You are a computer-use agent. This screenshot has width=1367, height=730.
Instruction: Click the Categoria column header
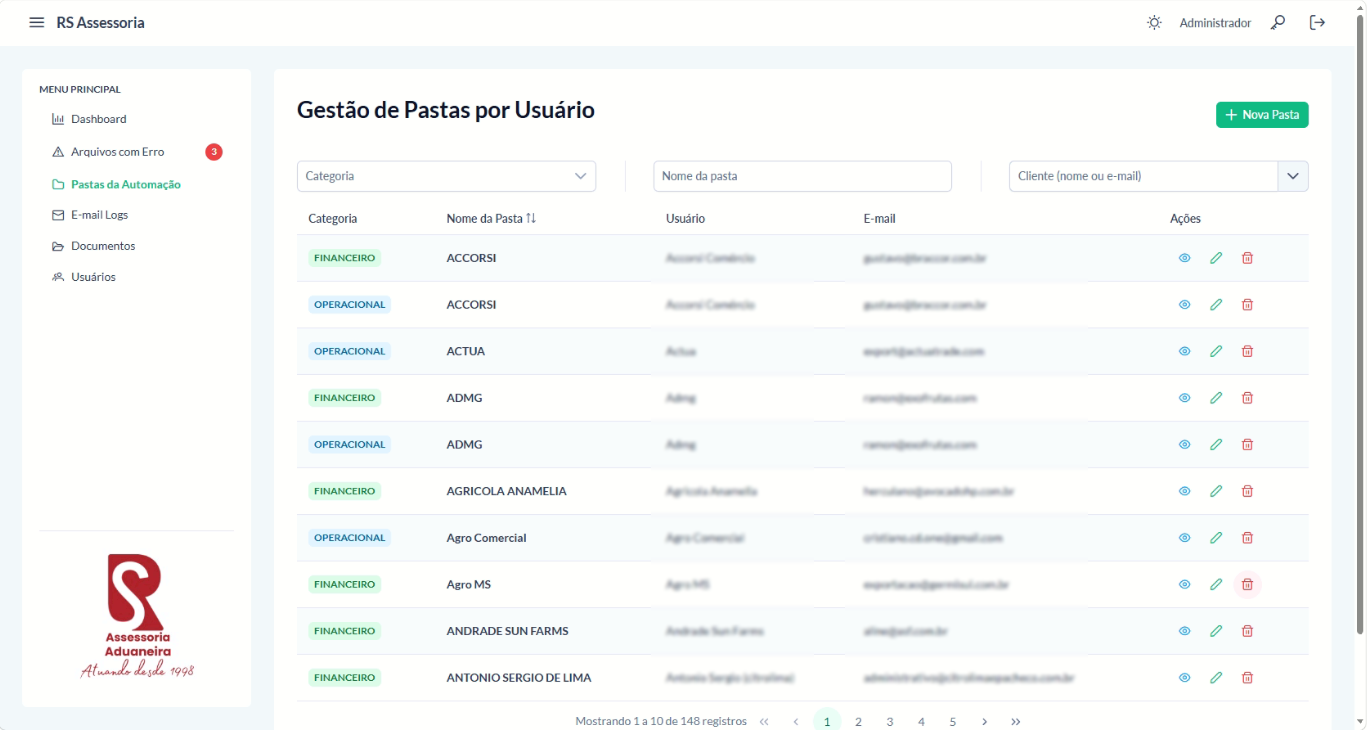[333, 218]
